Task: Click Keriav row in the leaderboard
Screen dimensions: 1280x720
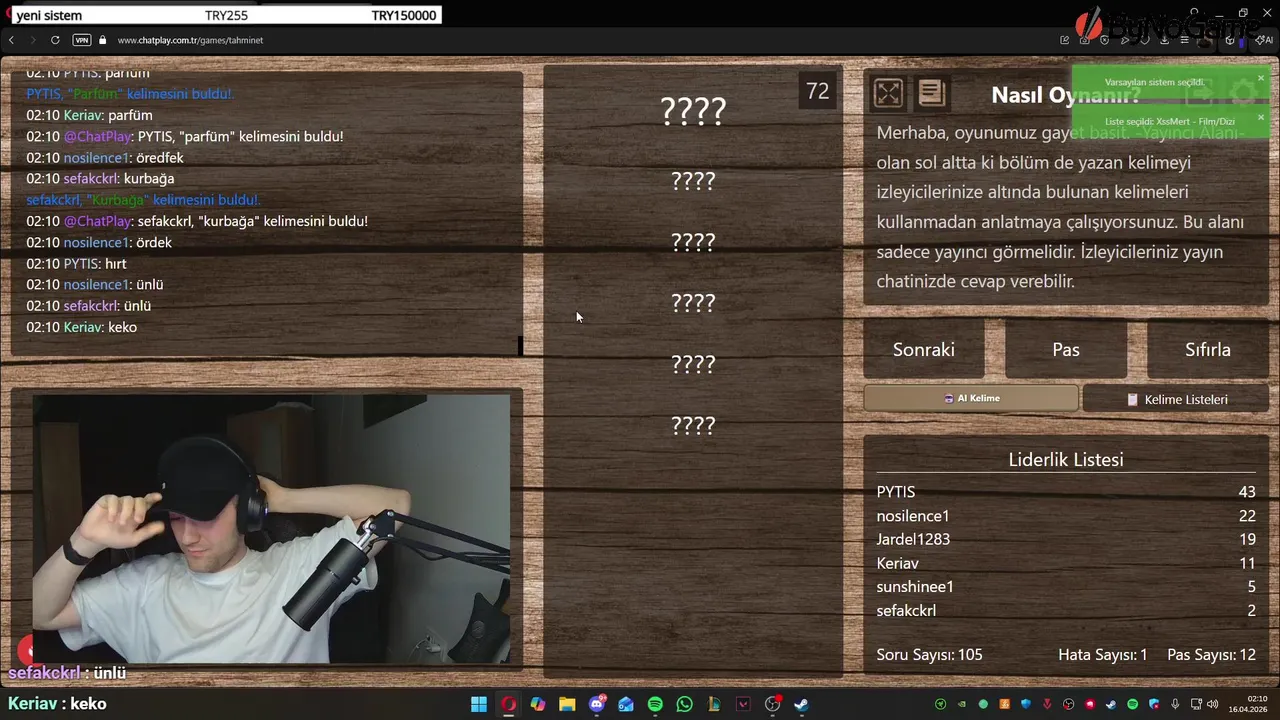Action: click(1066, 563)
